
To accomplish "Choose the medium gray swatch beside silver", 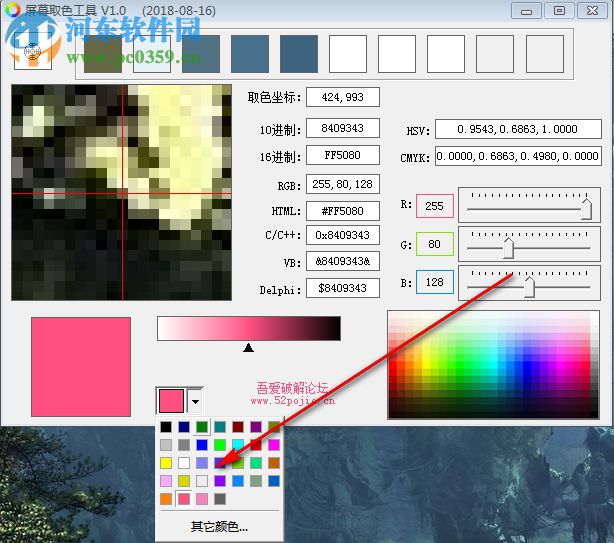I will click(184, 445).
